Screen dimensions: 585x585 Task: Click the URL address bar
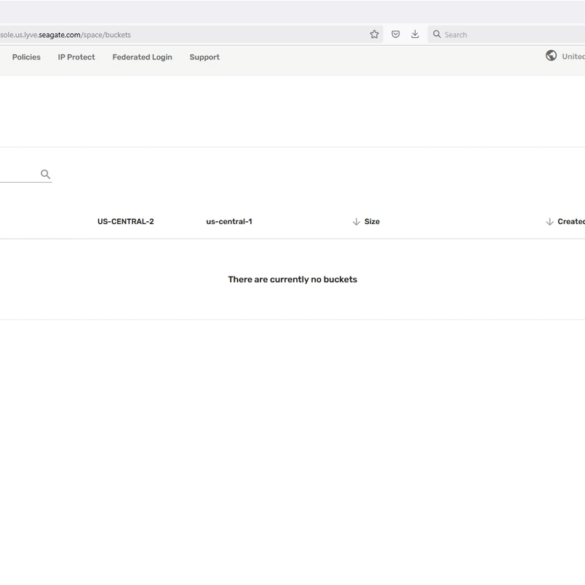coord(191,35)
